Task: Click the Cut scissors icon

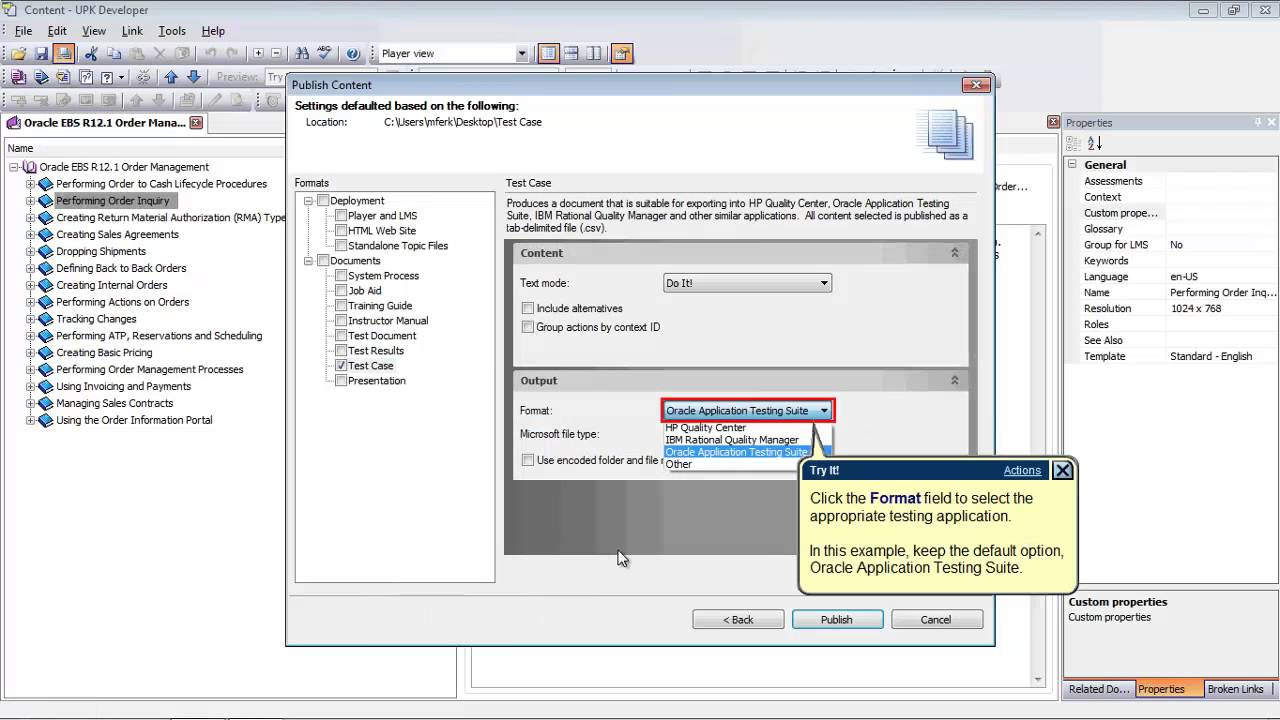Action: [91, 53]
